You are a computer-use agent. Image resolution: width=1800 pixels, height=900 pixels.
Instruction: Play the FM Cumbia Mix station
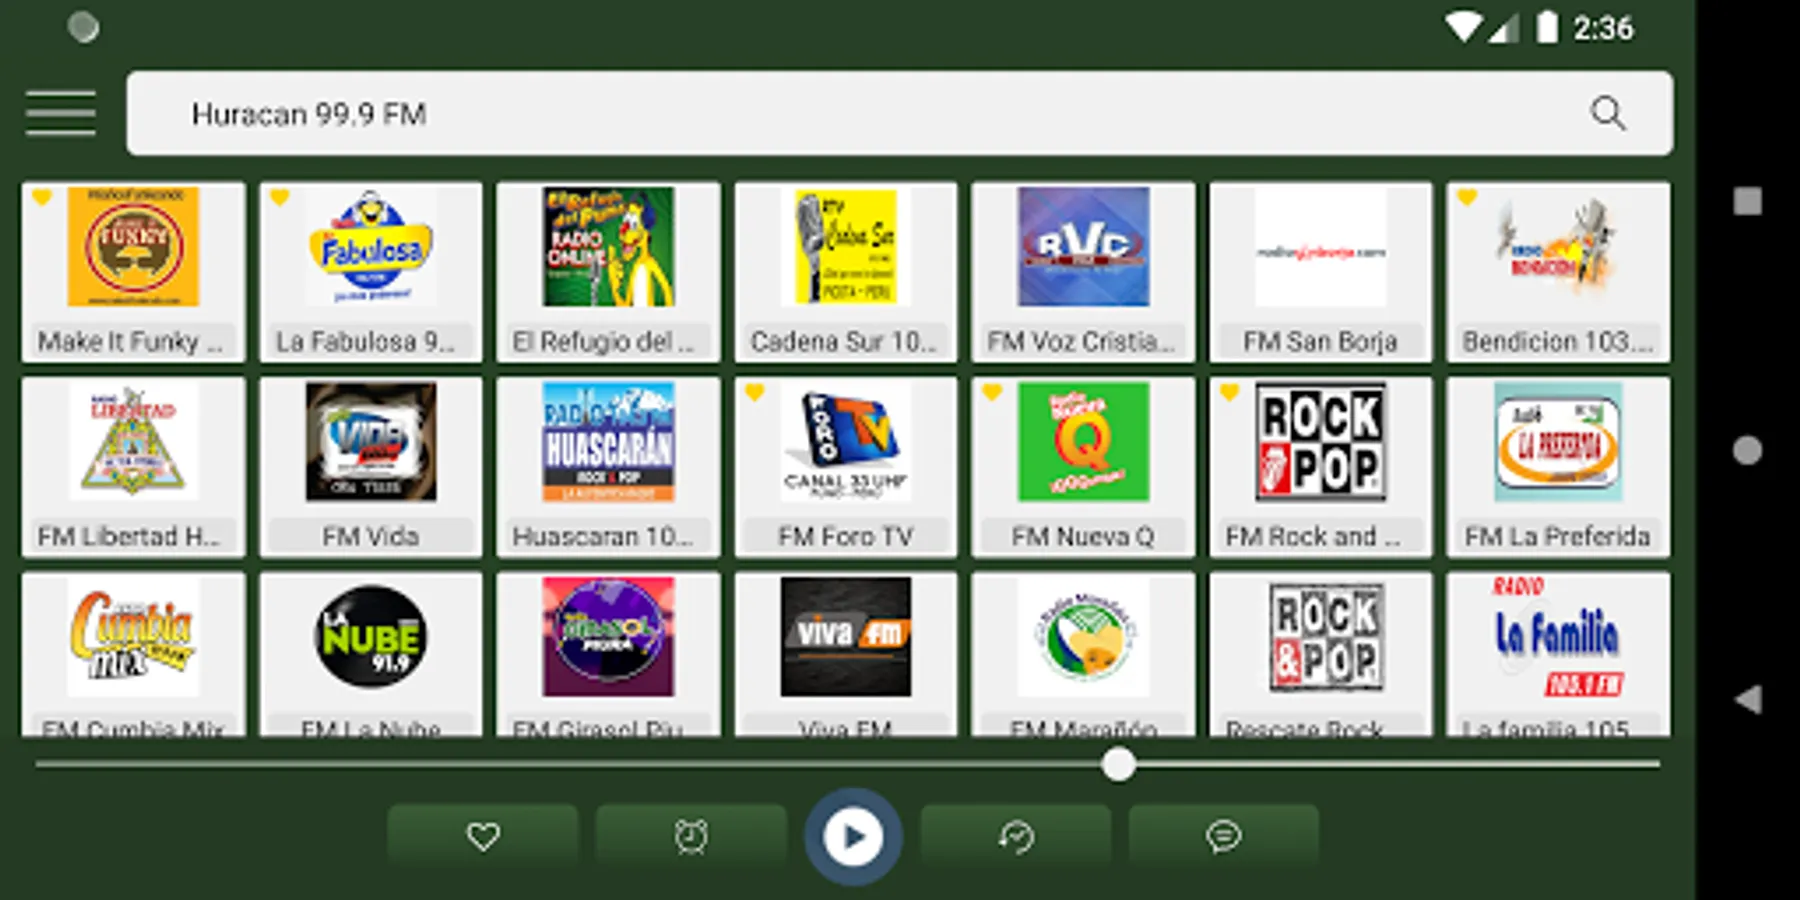pyautogui.click(x=133, y=655)
